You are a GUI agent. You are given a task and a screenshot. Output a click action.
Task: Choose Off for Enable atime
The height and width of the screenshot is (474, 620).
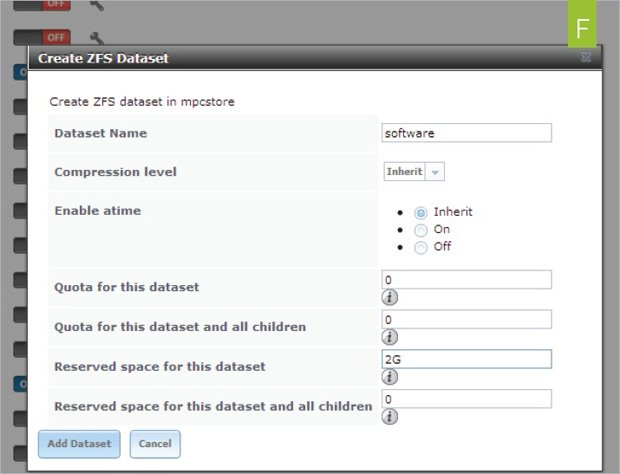421,247
